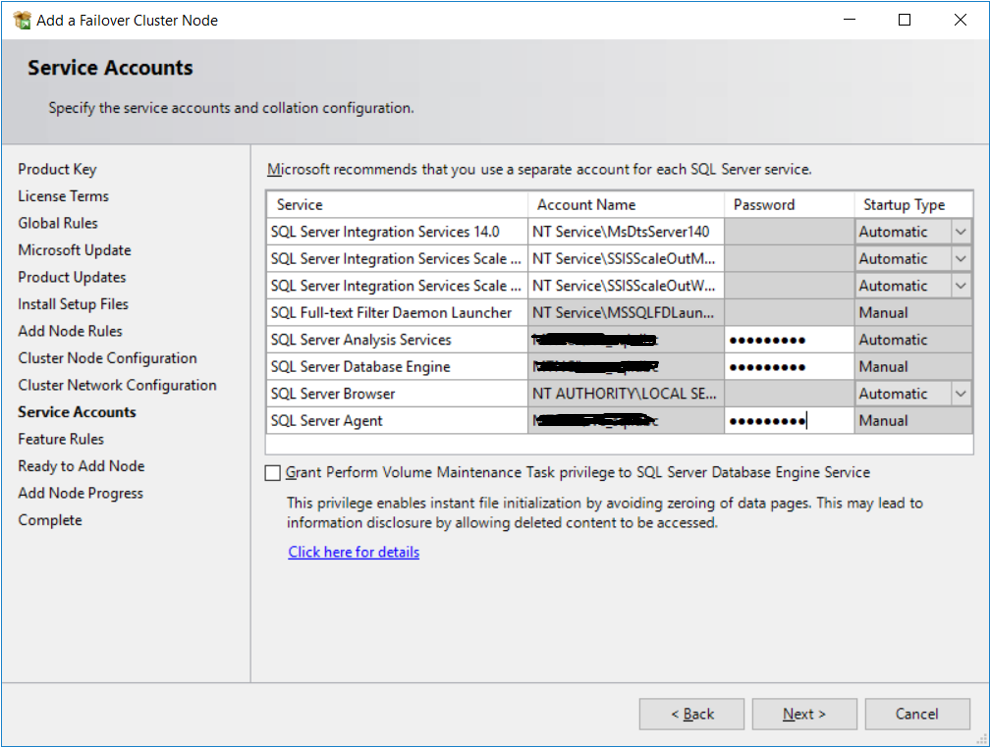The image size is (993, 750).
Task: Focus password field for SQL Server Database Engine
Action: (x=789, y=367)
